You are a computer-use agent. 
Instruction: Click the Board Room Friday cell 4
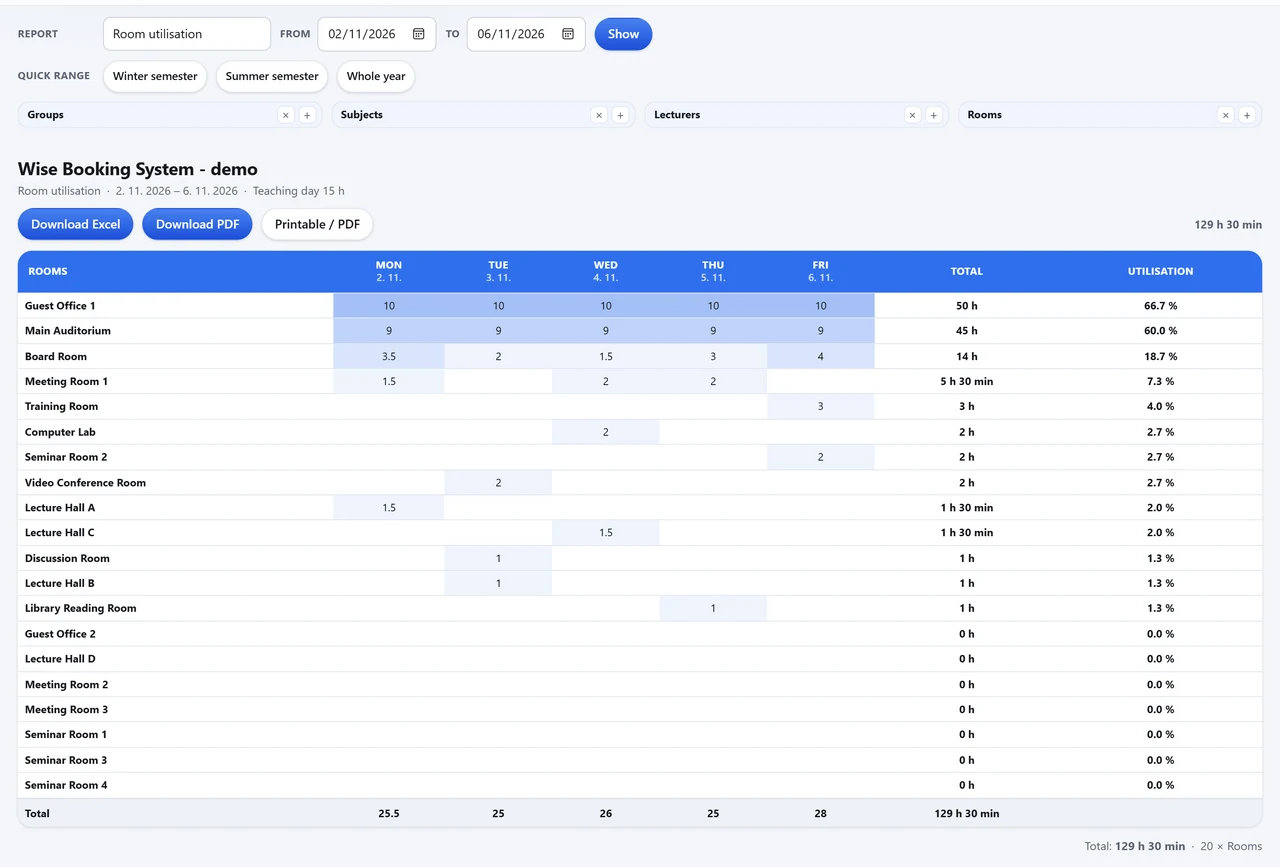tap(821, 356)
